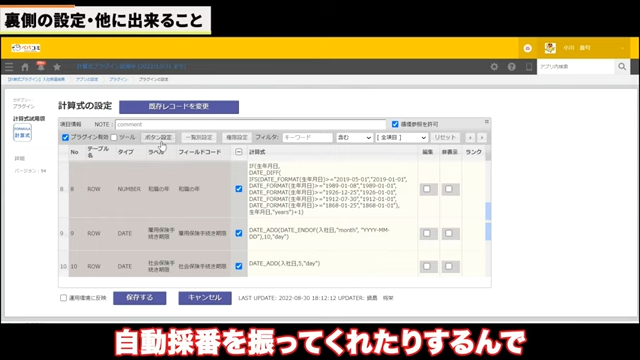This screenshot has width=640, height=360.
Task: Click the filter キーワード input field
Action: tap(307, 138)
